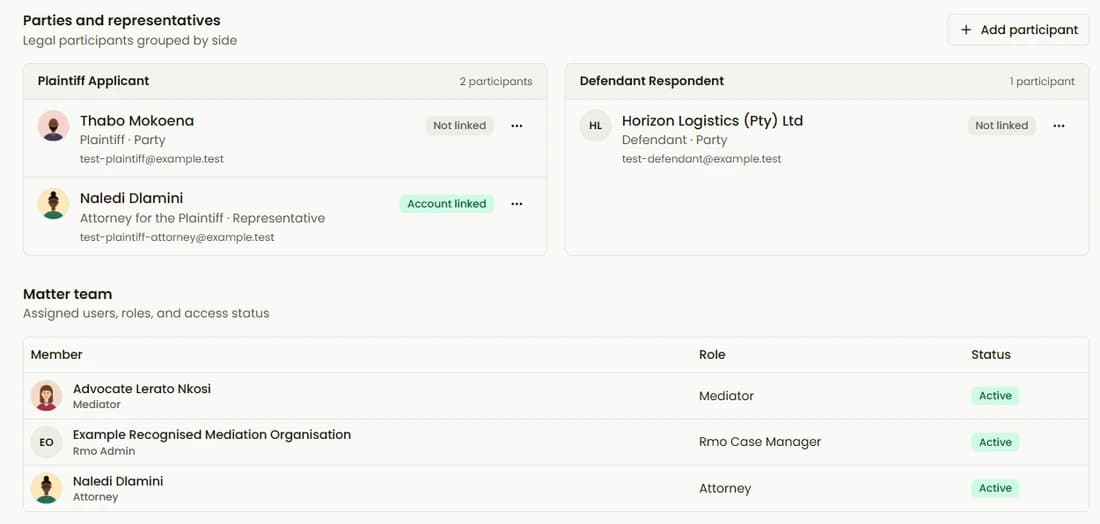Open more options for Thabo Mokoena

pos(517,126)
